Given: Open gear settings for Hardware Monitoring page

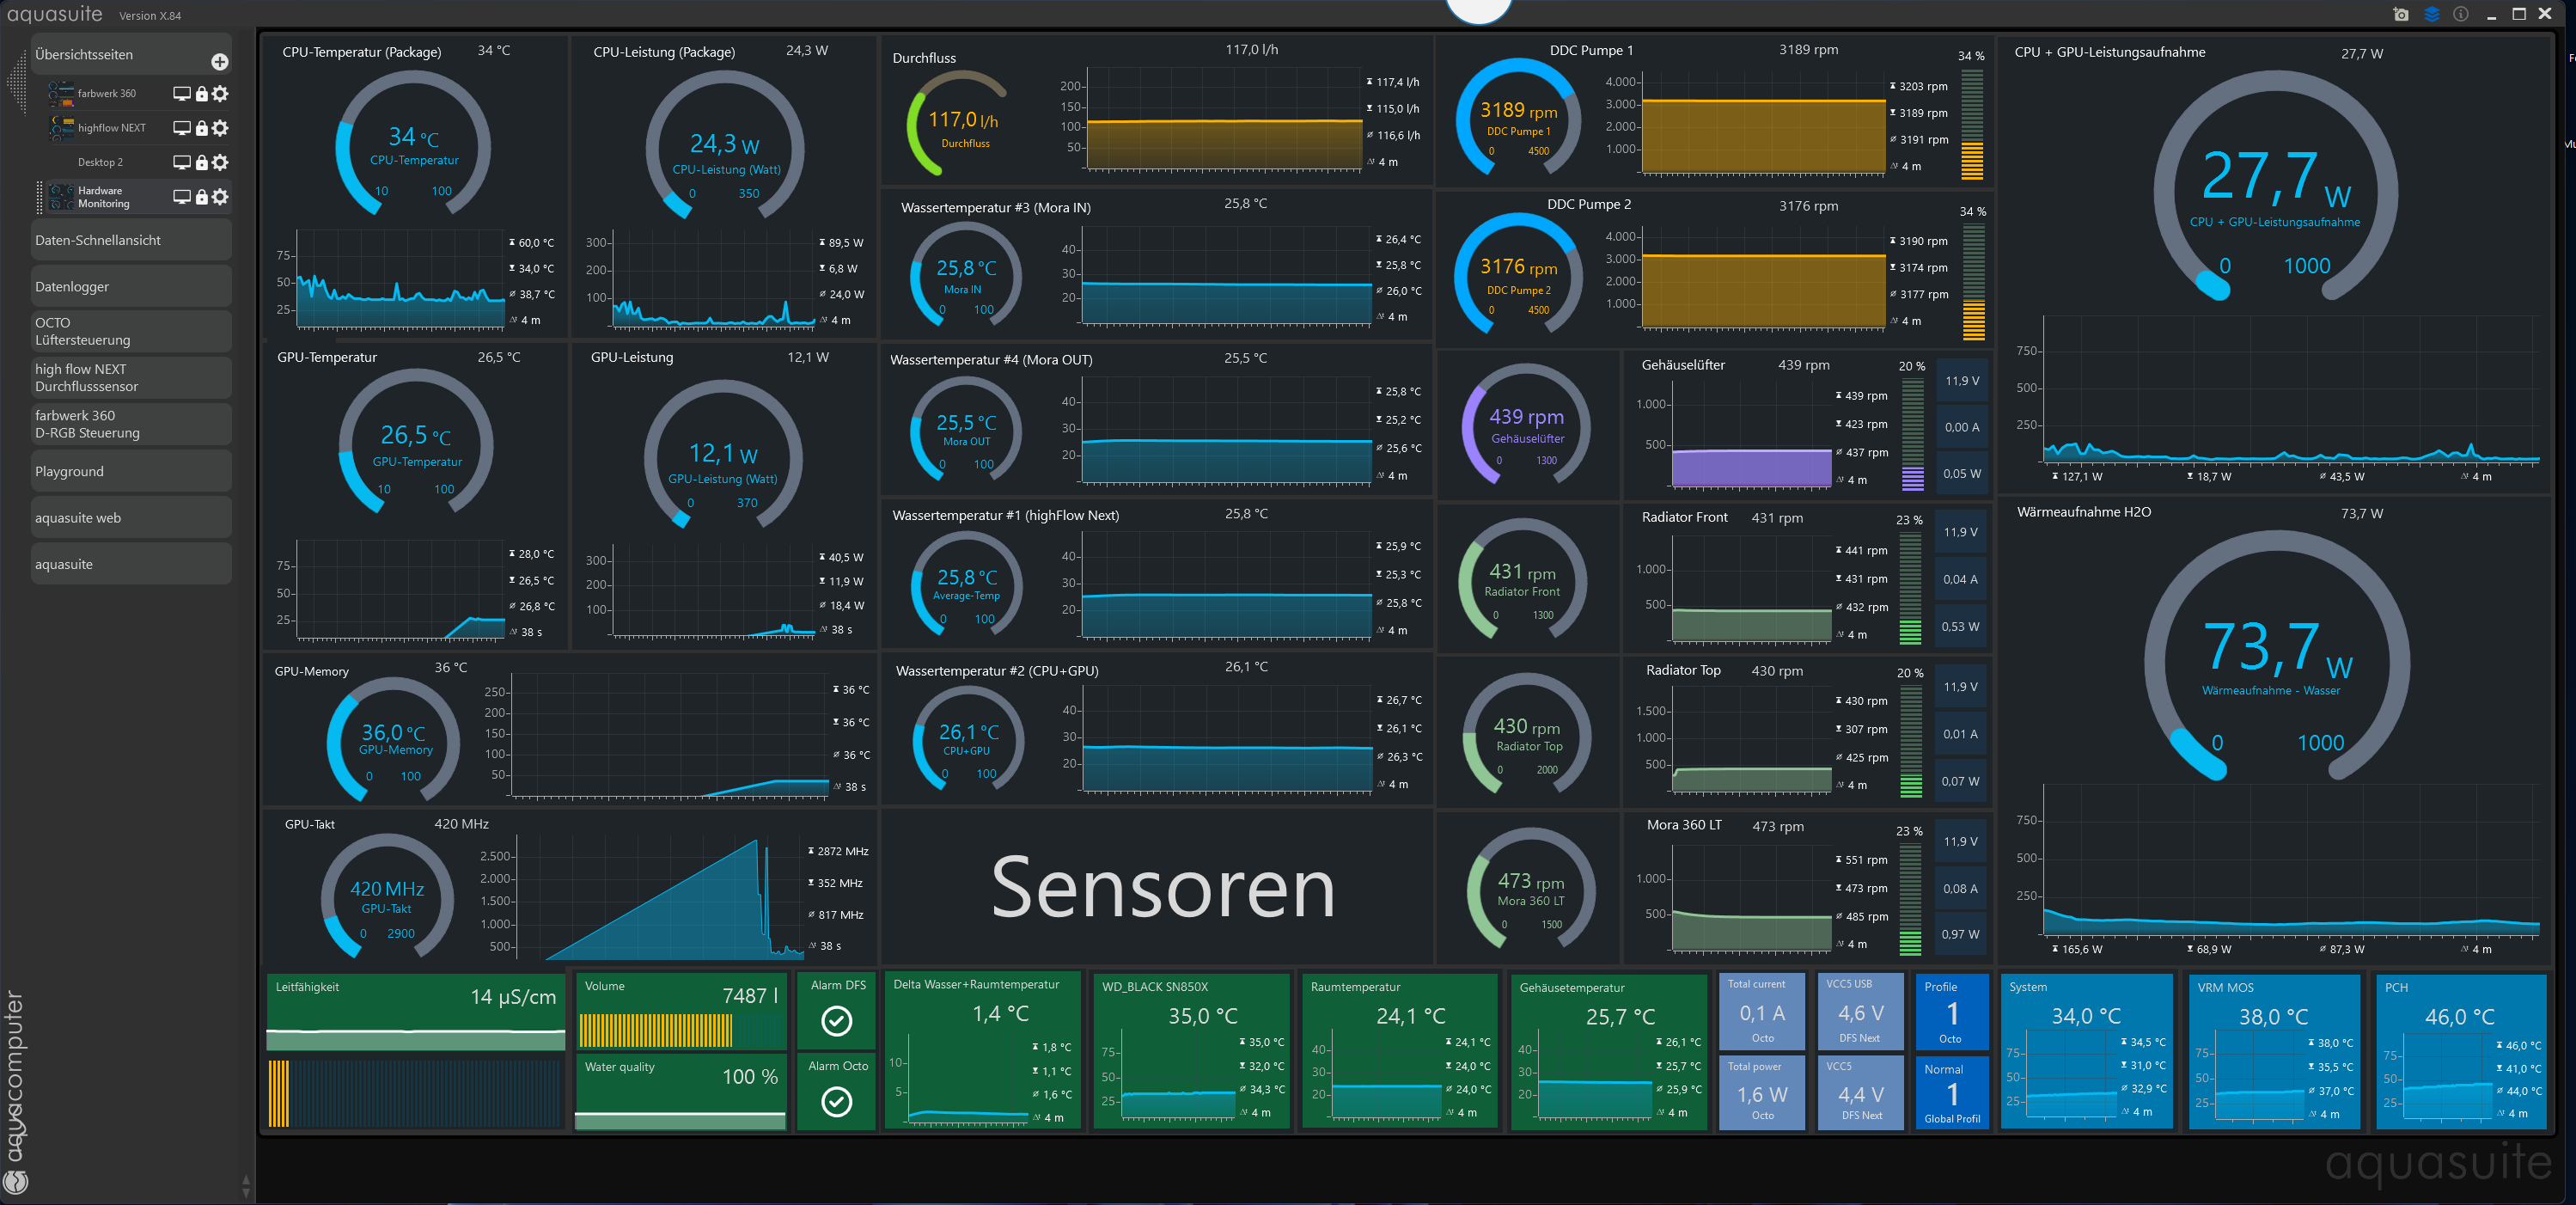Looking at the screenshot, I should [x=221, y=197].
